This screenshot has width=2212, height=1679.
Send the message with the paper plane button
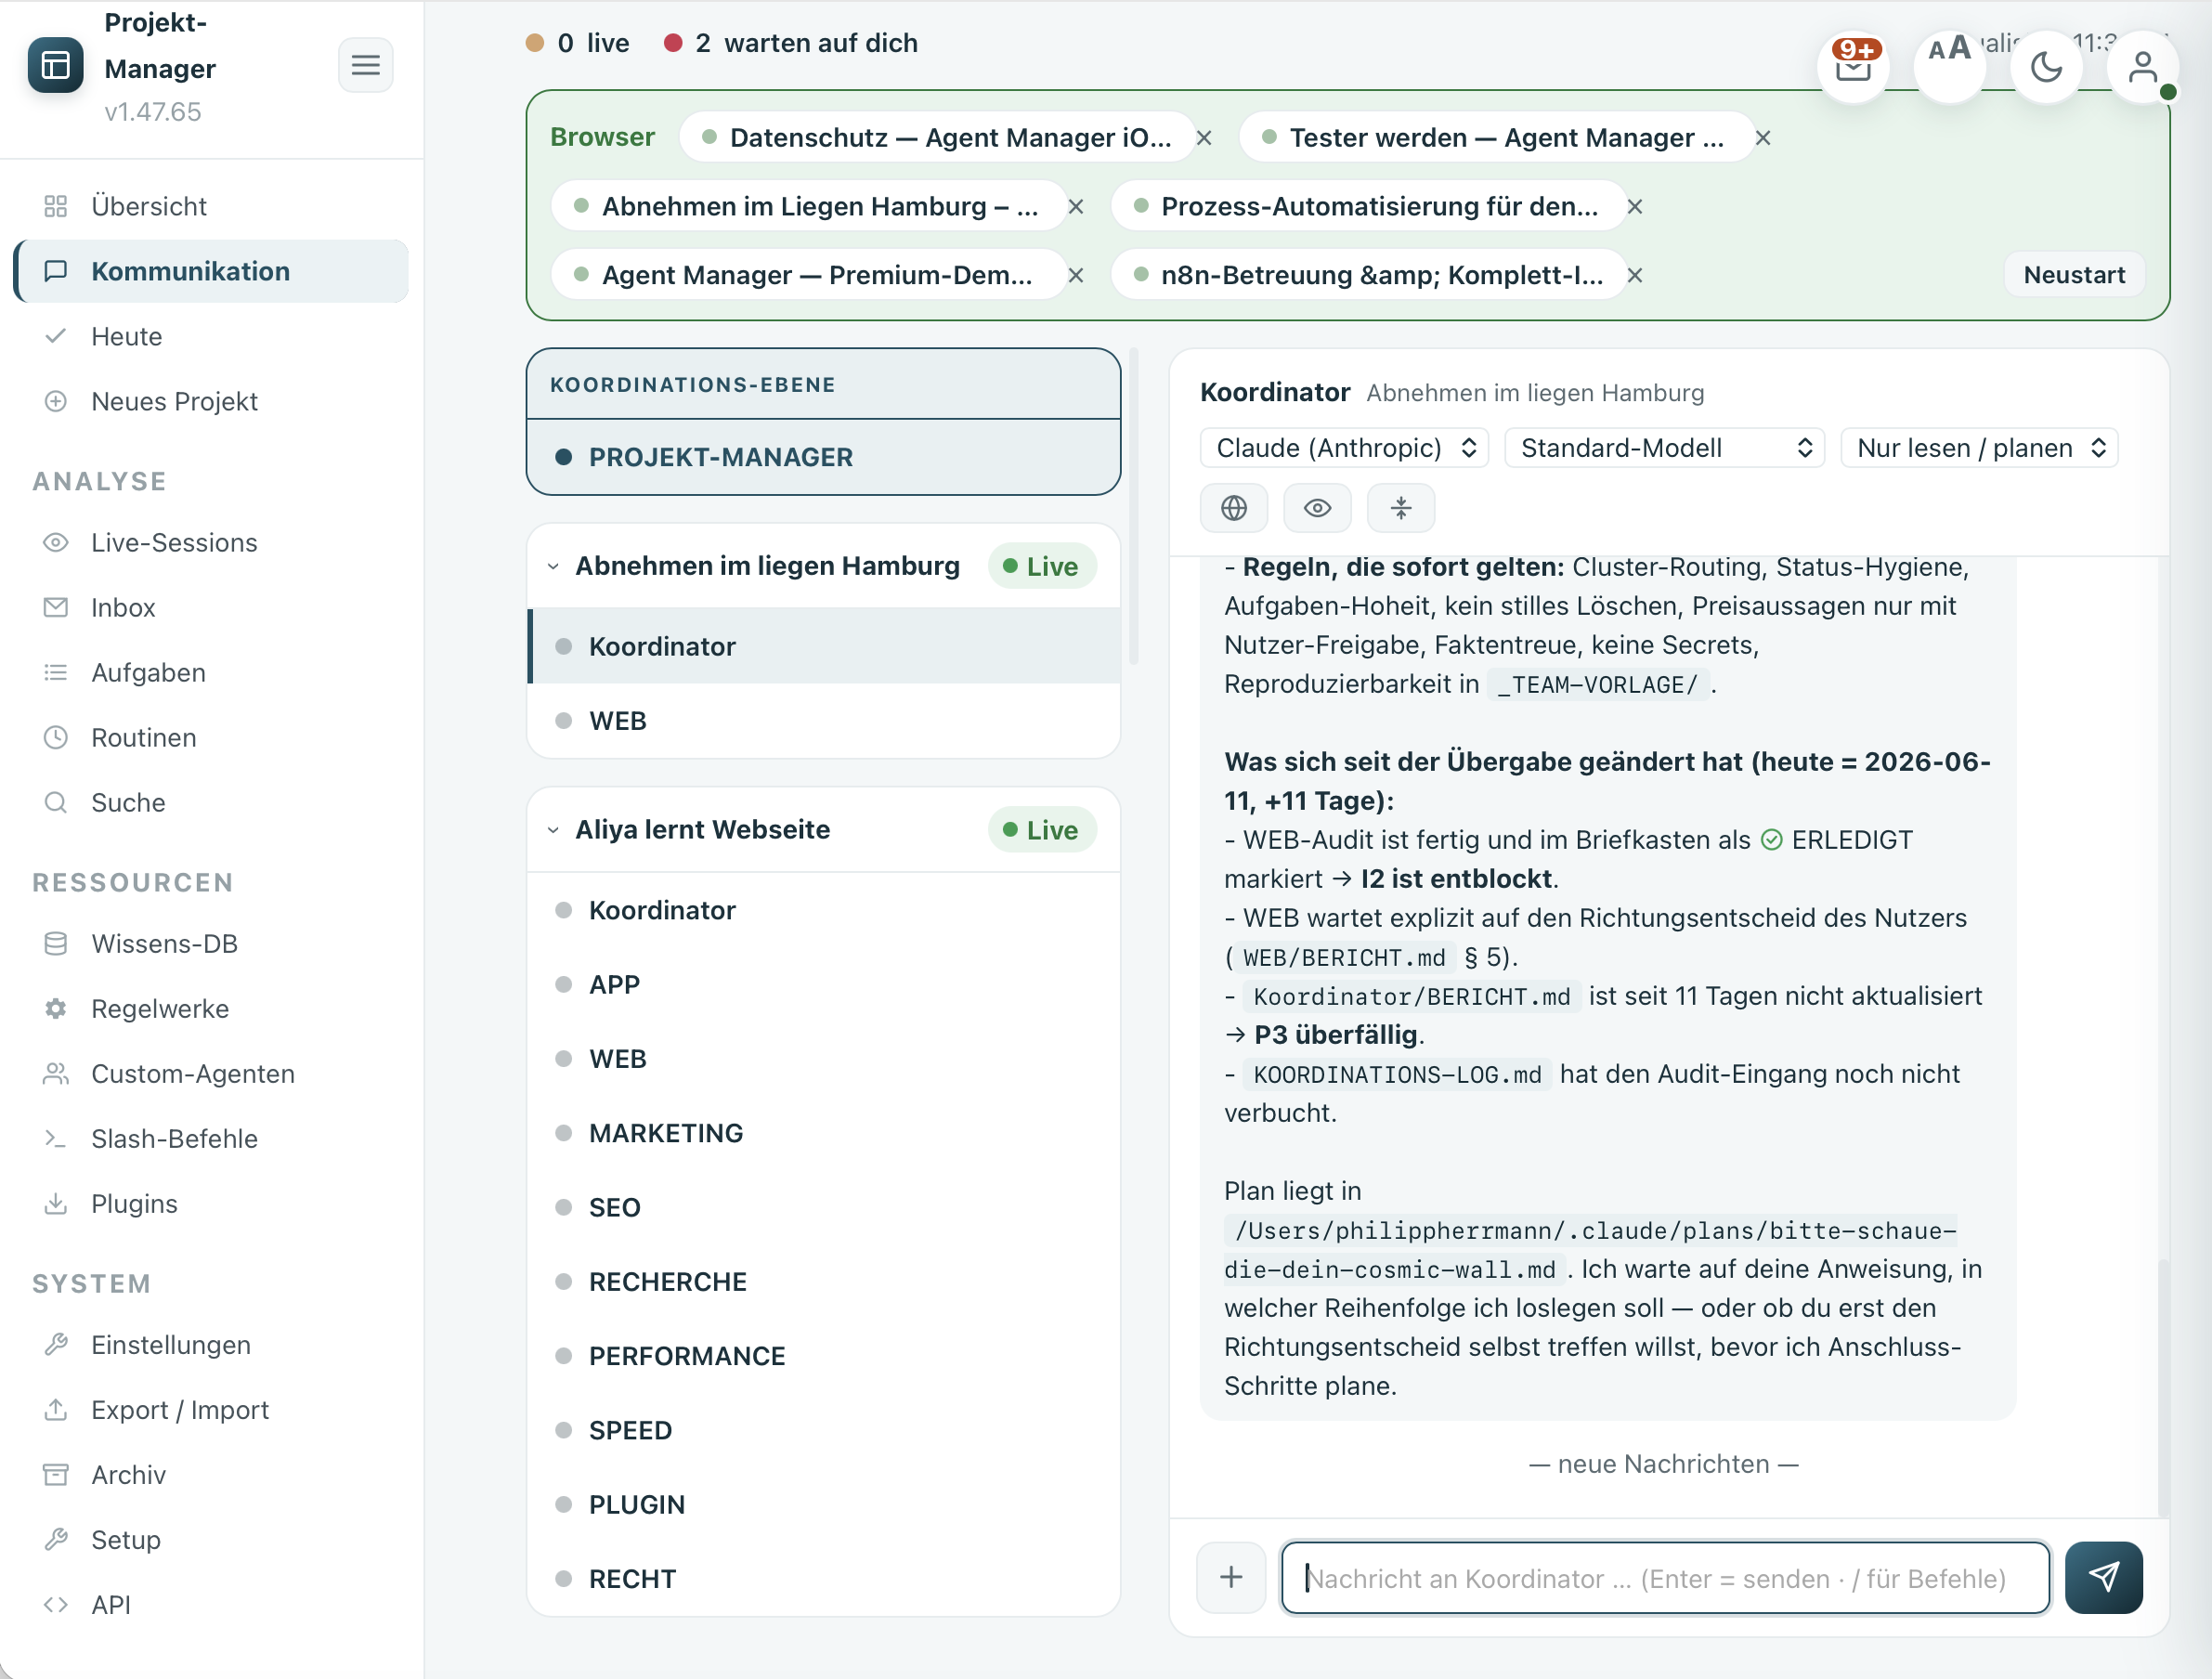2103,1577
